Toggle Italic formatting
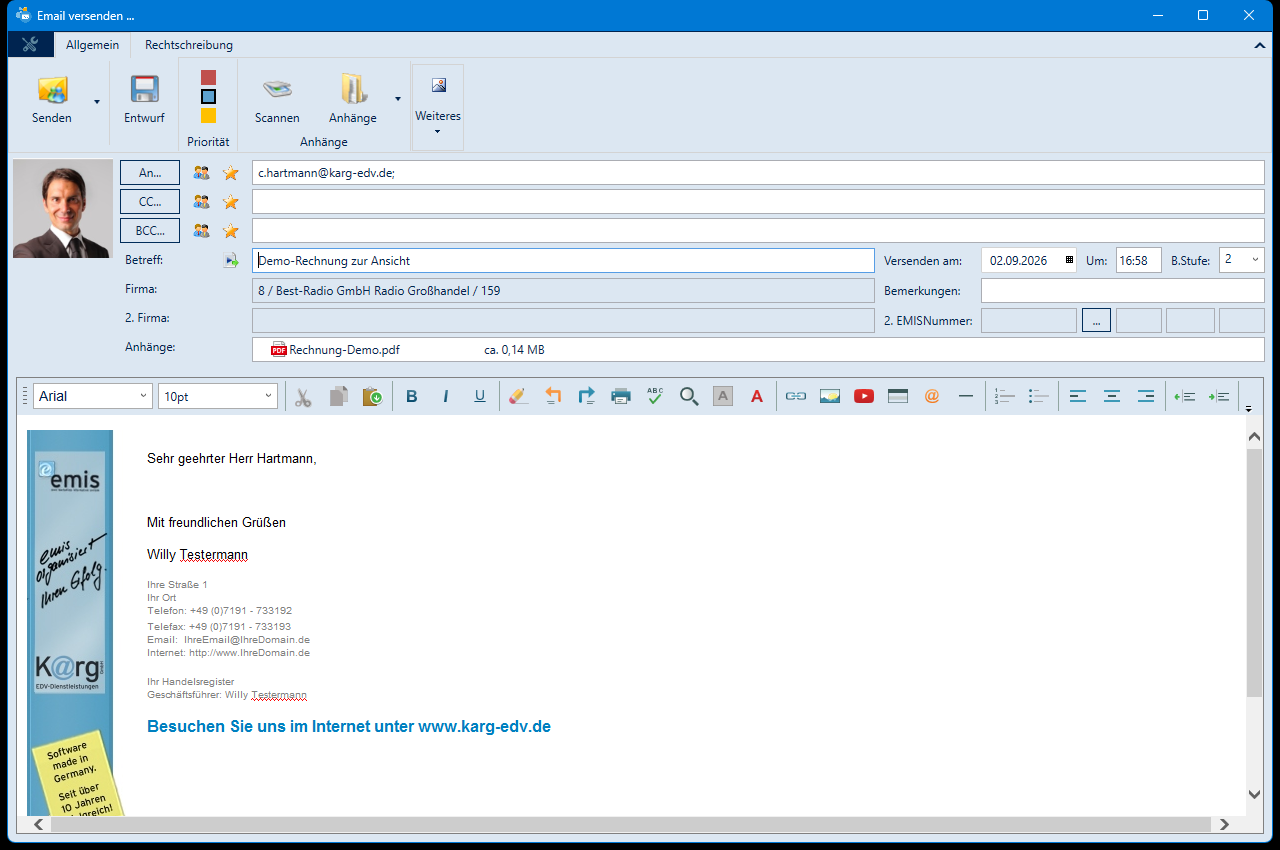This screenshot has height=850, width=1280. click(446, 396)
